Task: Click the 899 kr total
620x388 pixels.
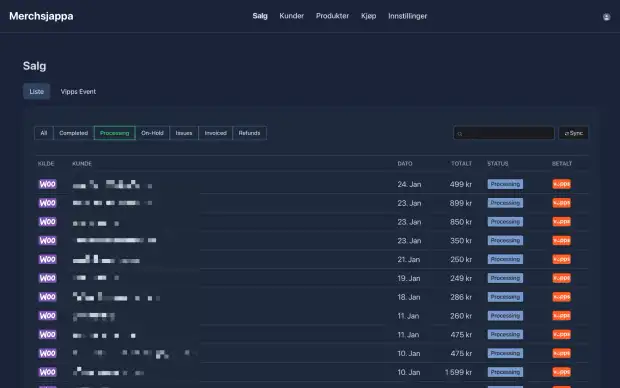Action: click(461, 203)
